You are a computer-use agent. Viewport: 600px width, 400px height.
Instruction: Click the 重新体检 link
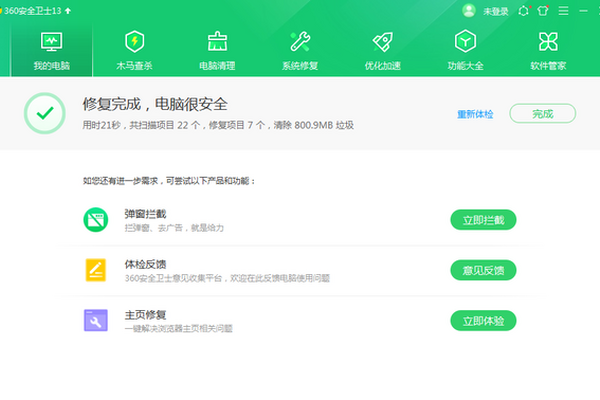pos(475,114)
